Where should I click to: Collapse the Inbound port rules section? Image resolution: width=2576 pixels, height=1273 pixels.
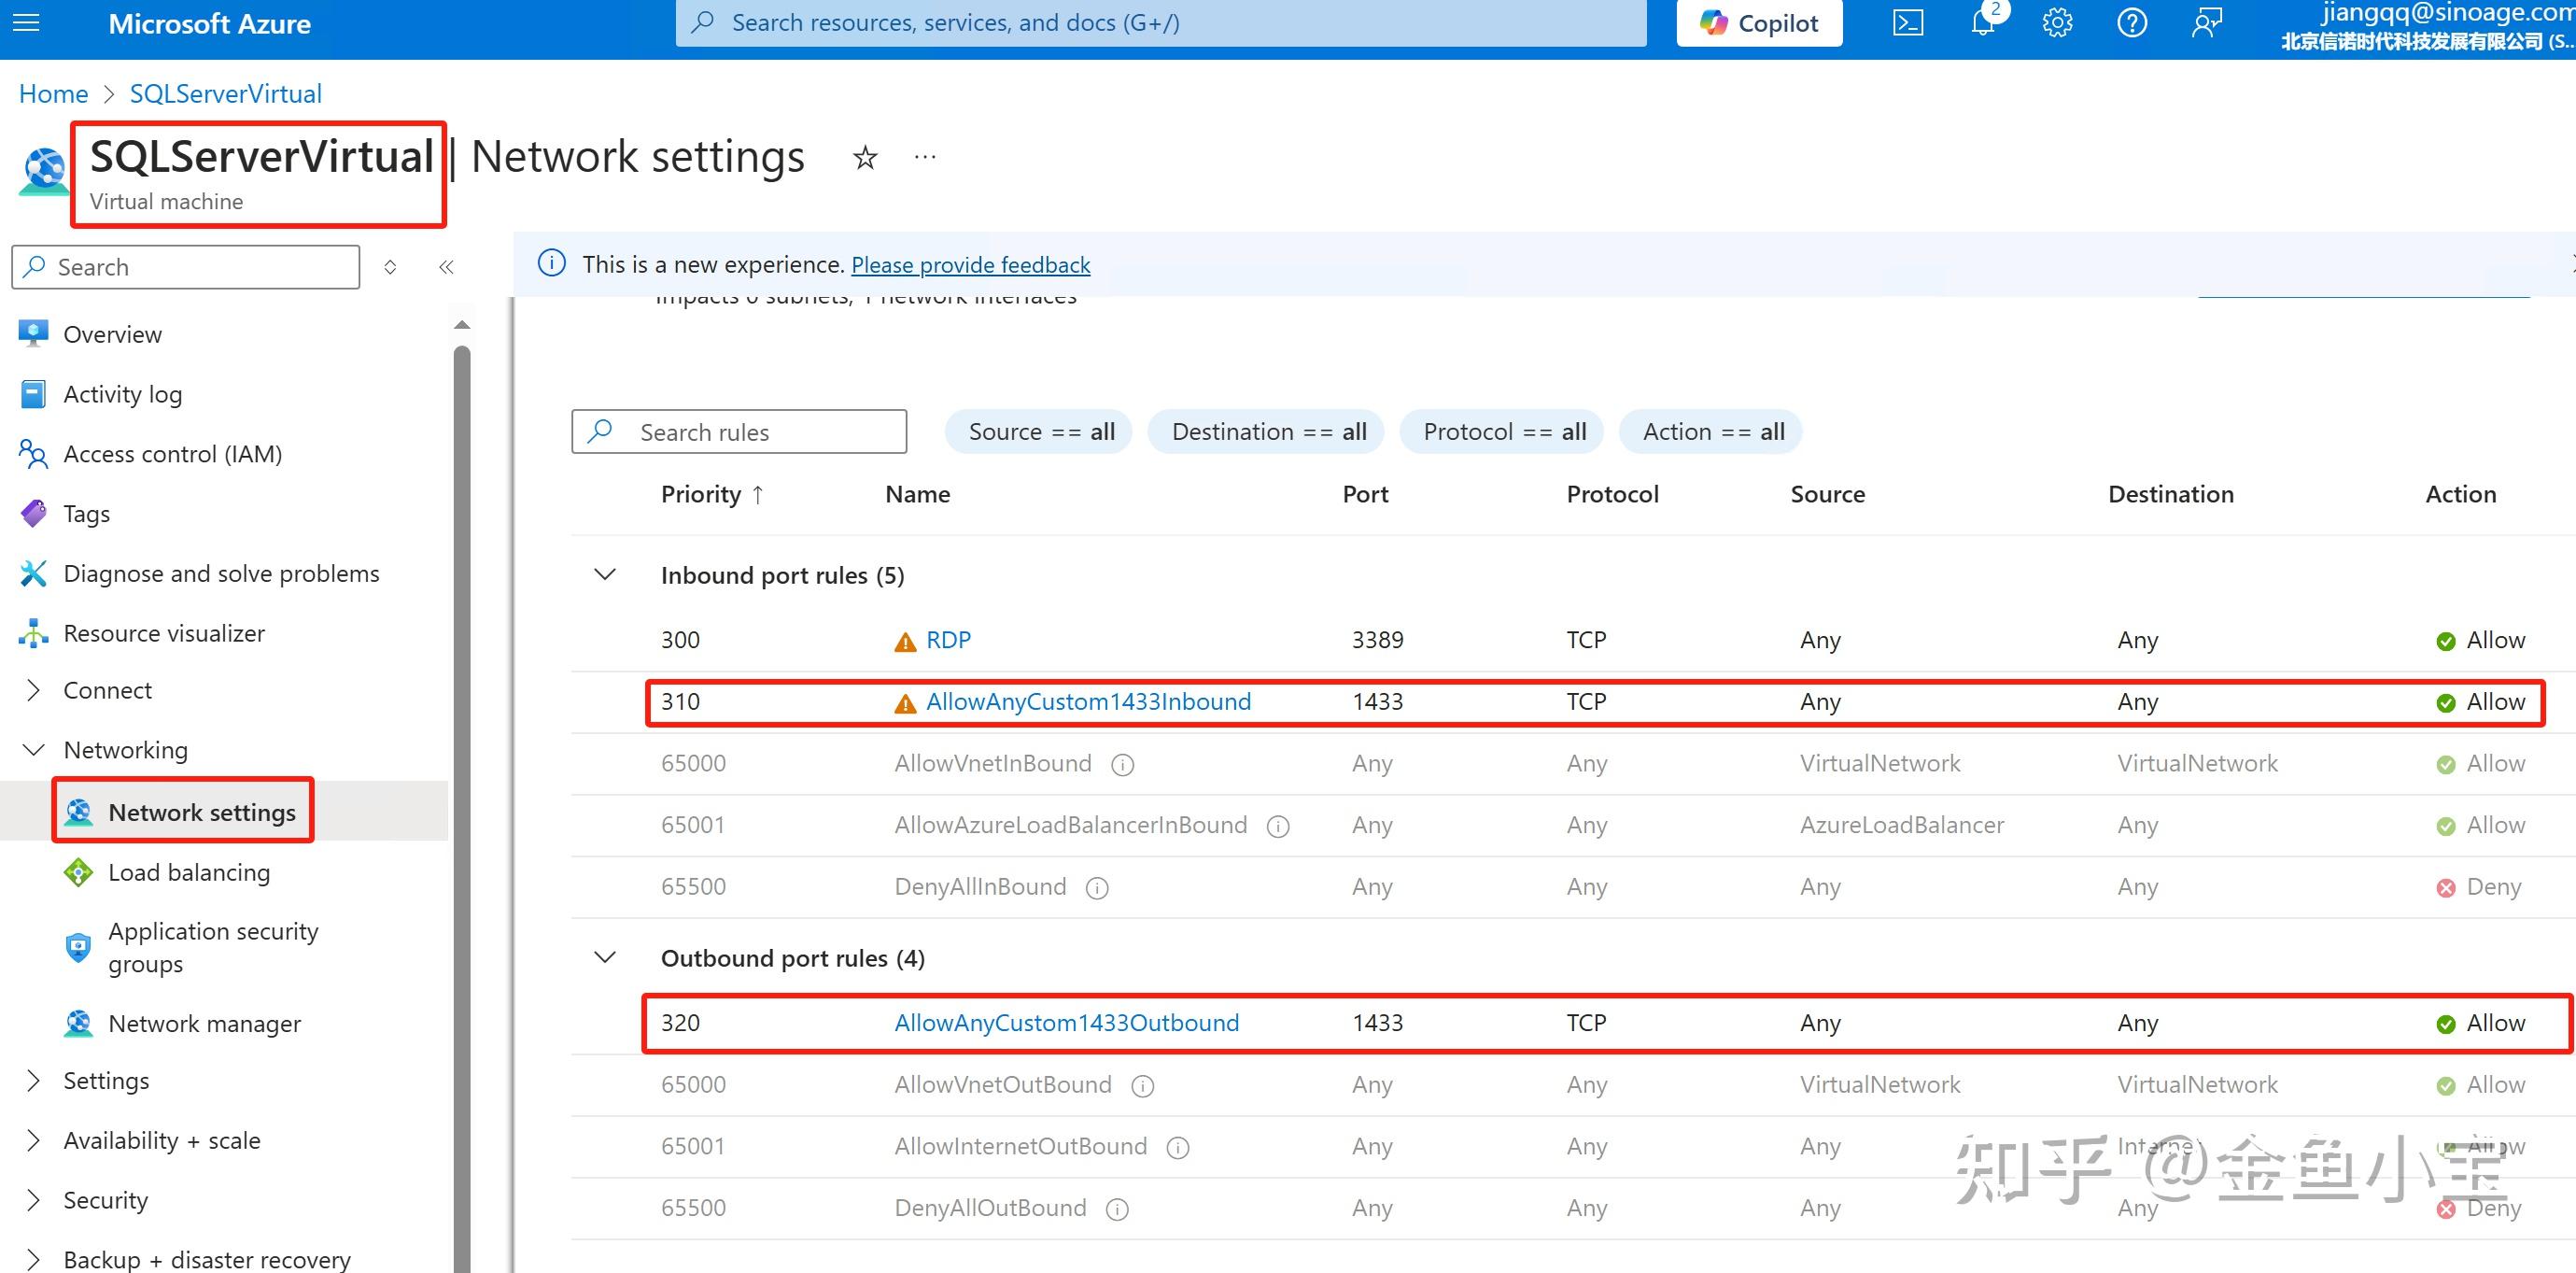pos(604,575)
